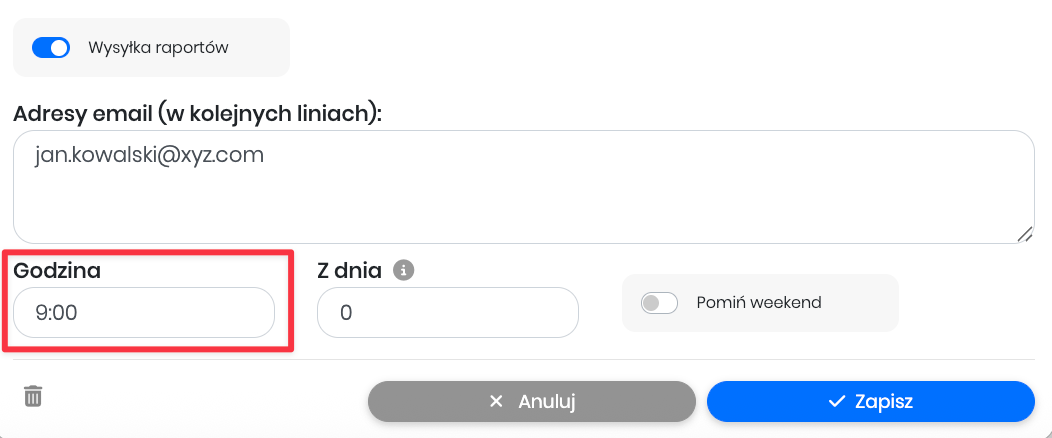This screenshot has width=1052, height=438.
Task: Click the 0 value in Z dnia
Action: (346, 313)
